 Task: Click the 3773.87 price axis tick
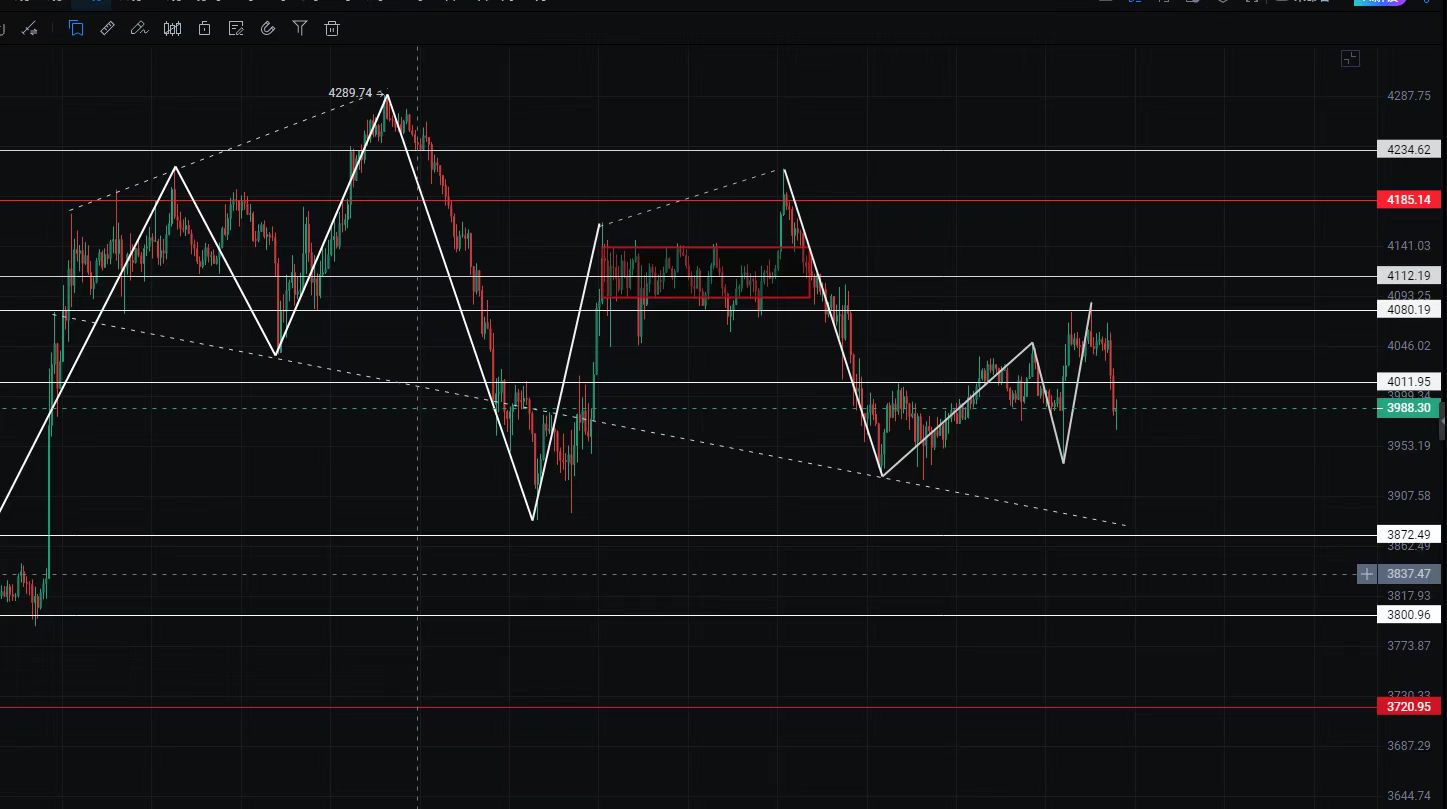point(1409,646)
